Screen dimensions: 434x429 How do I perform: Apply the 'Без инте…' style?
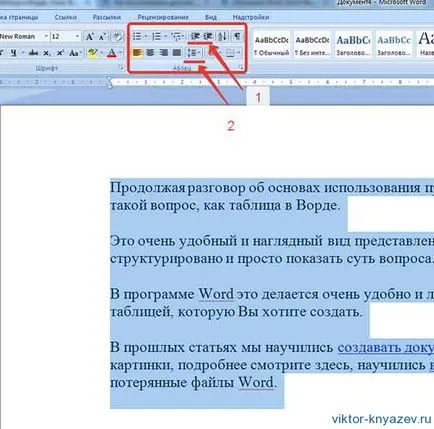click(312, 45)
